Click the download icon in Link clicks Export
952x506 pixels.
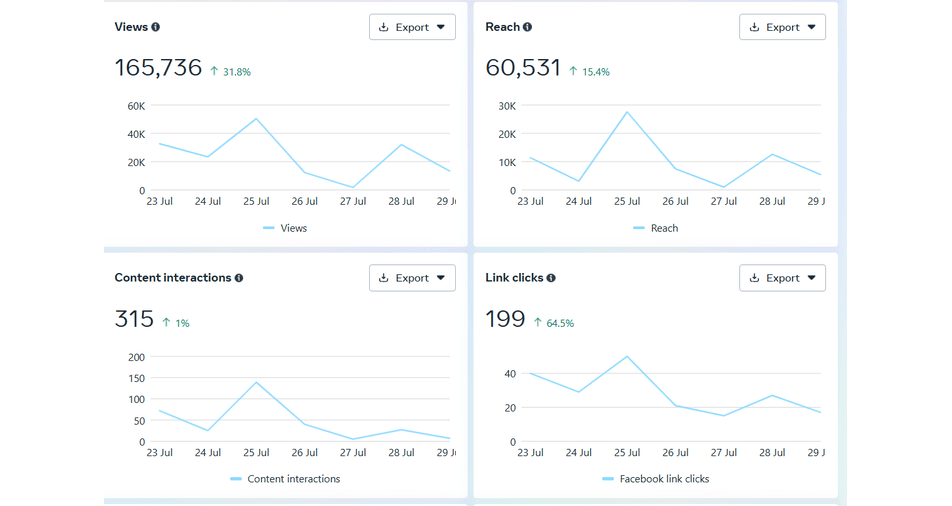coord(754,278)
